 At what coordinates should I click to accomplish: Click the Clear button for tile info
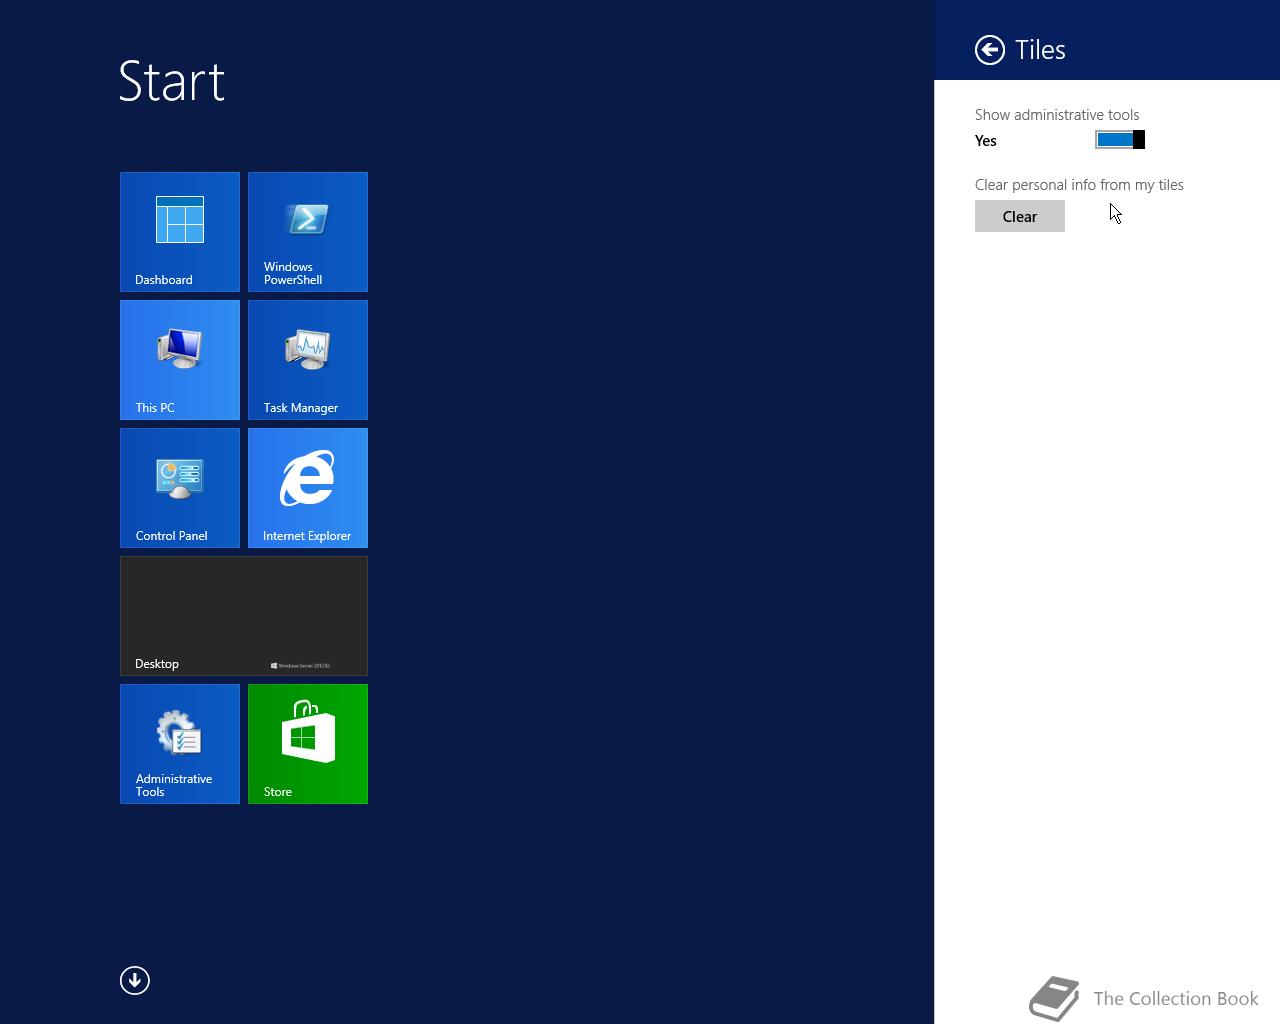pos(1020,216)
